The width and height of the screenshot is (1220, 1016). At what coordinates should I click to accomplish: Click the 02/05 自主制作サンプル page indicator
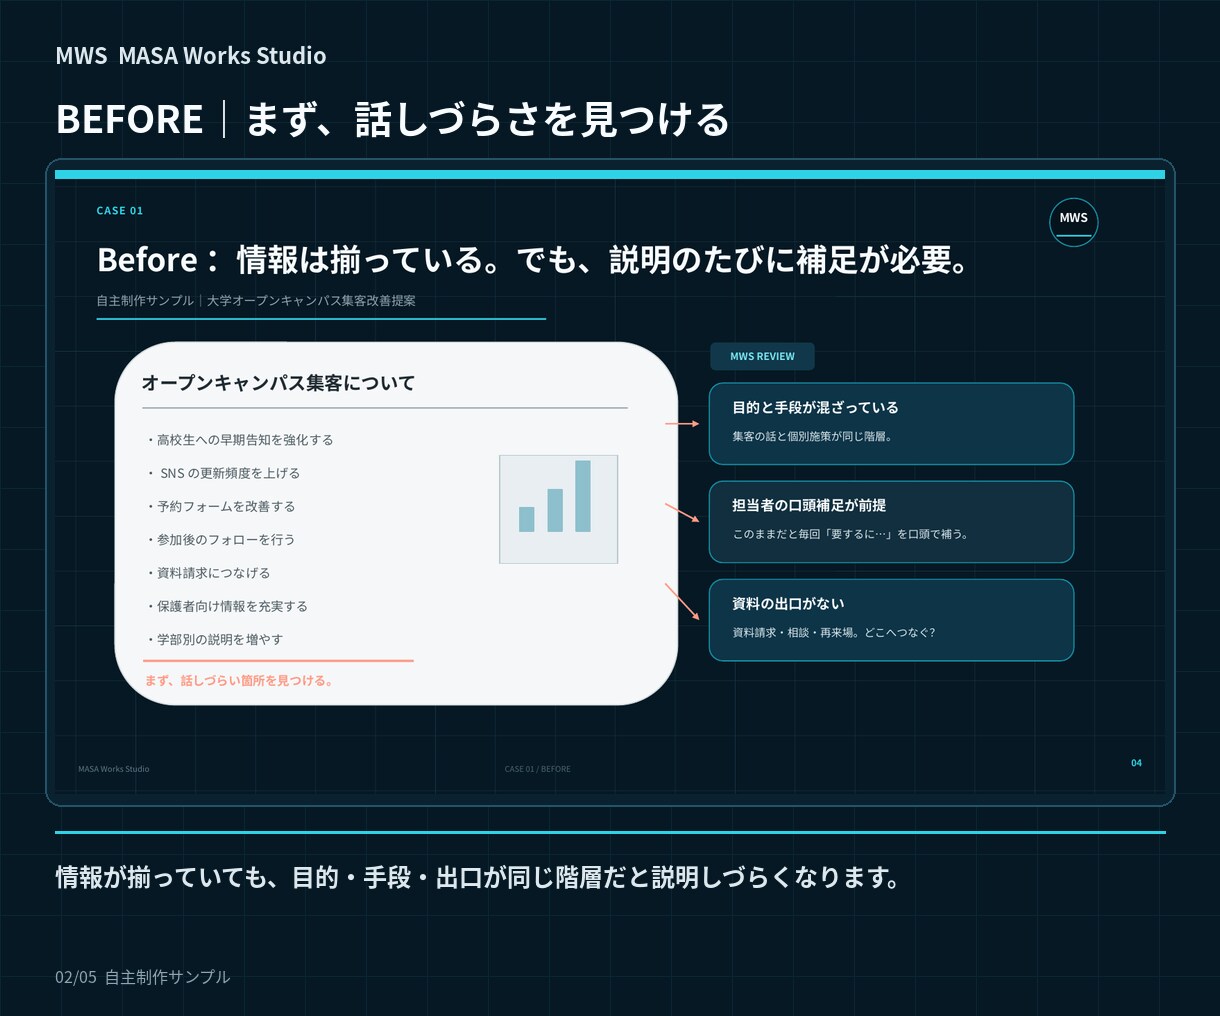coord(143,977)
